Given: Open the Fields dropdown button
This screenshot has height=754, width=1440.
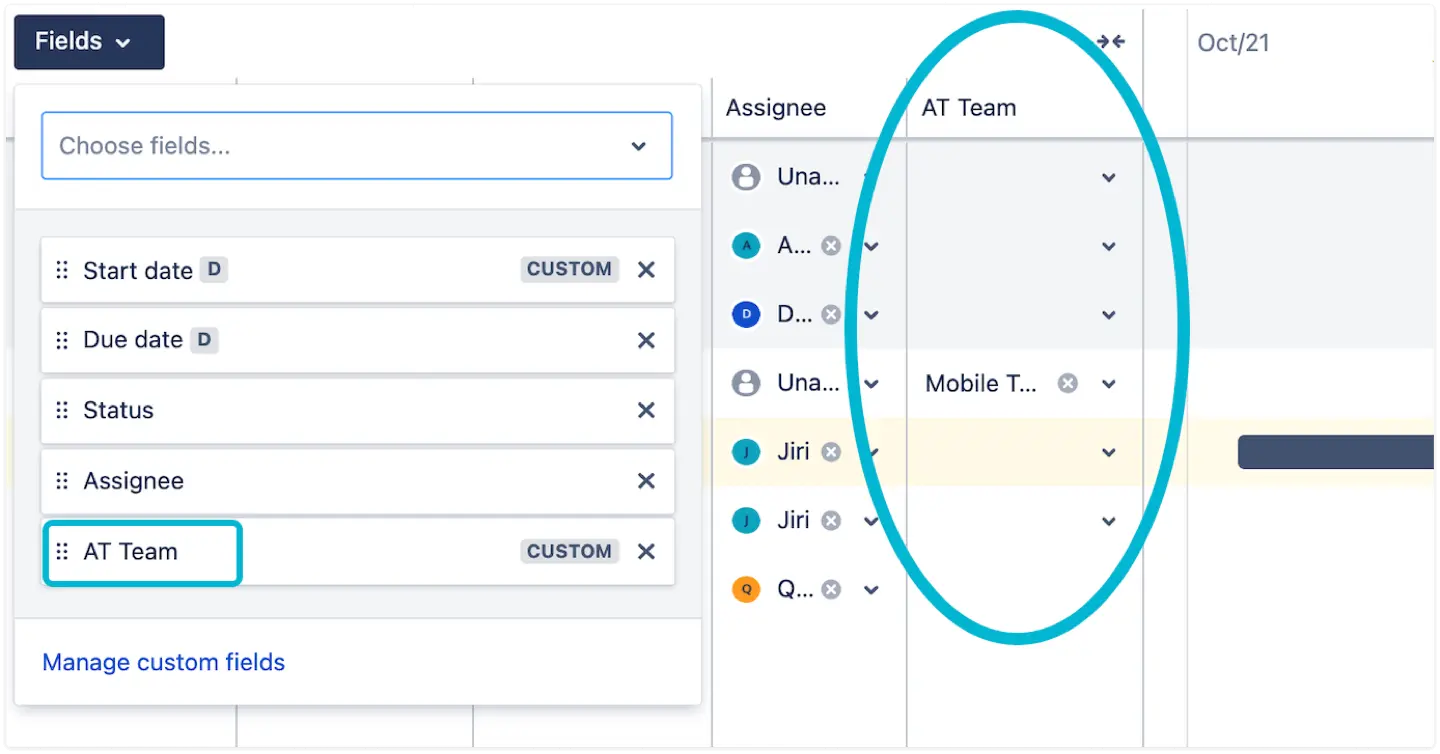Looking at the screenshot, I should [89, 42].
